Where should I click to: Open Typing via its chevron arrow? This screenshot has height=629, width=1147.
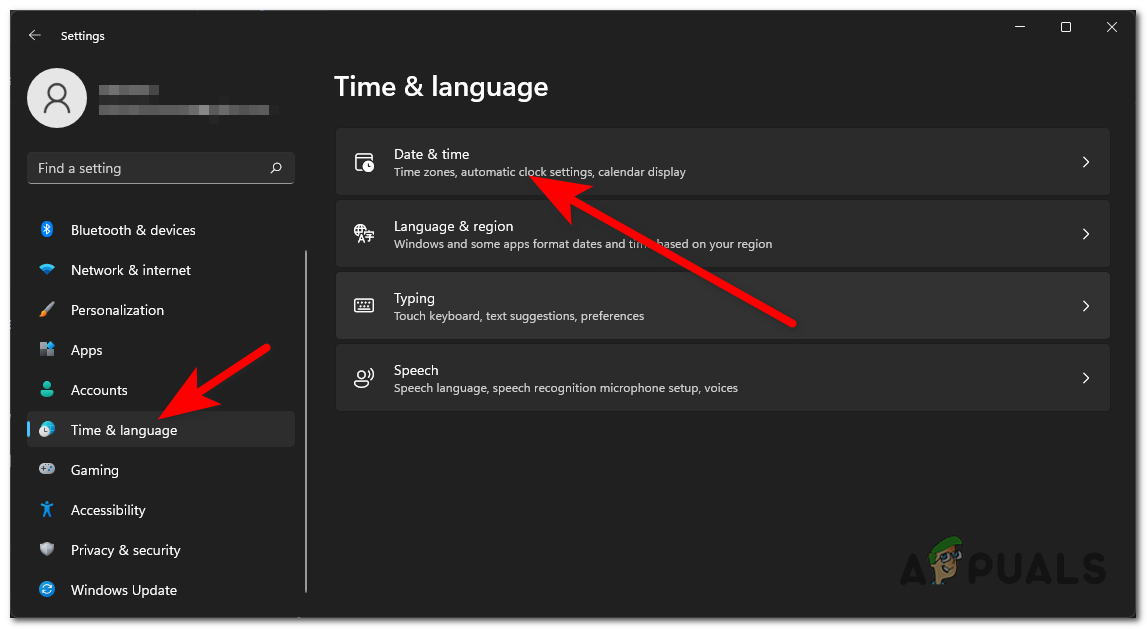point(1086,306)
